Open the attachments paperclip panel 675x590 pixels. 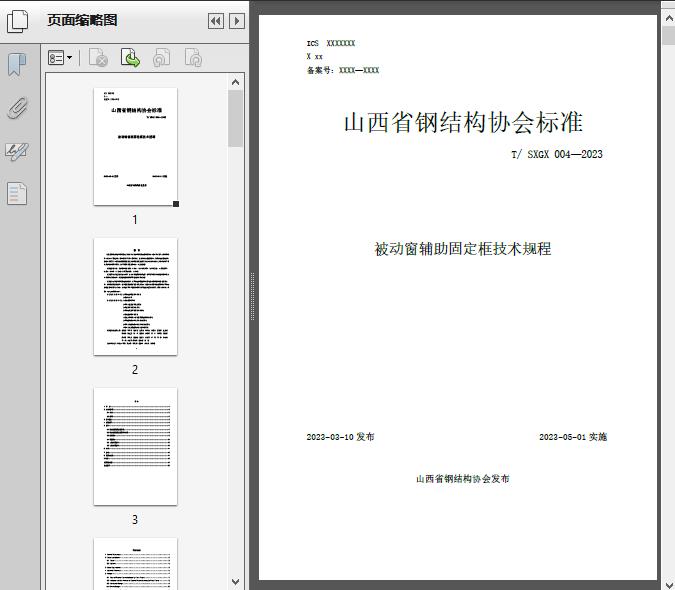point(18,108)
